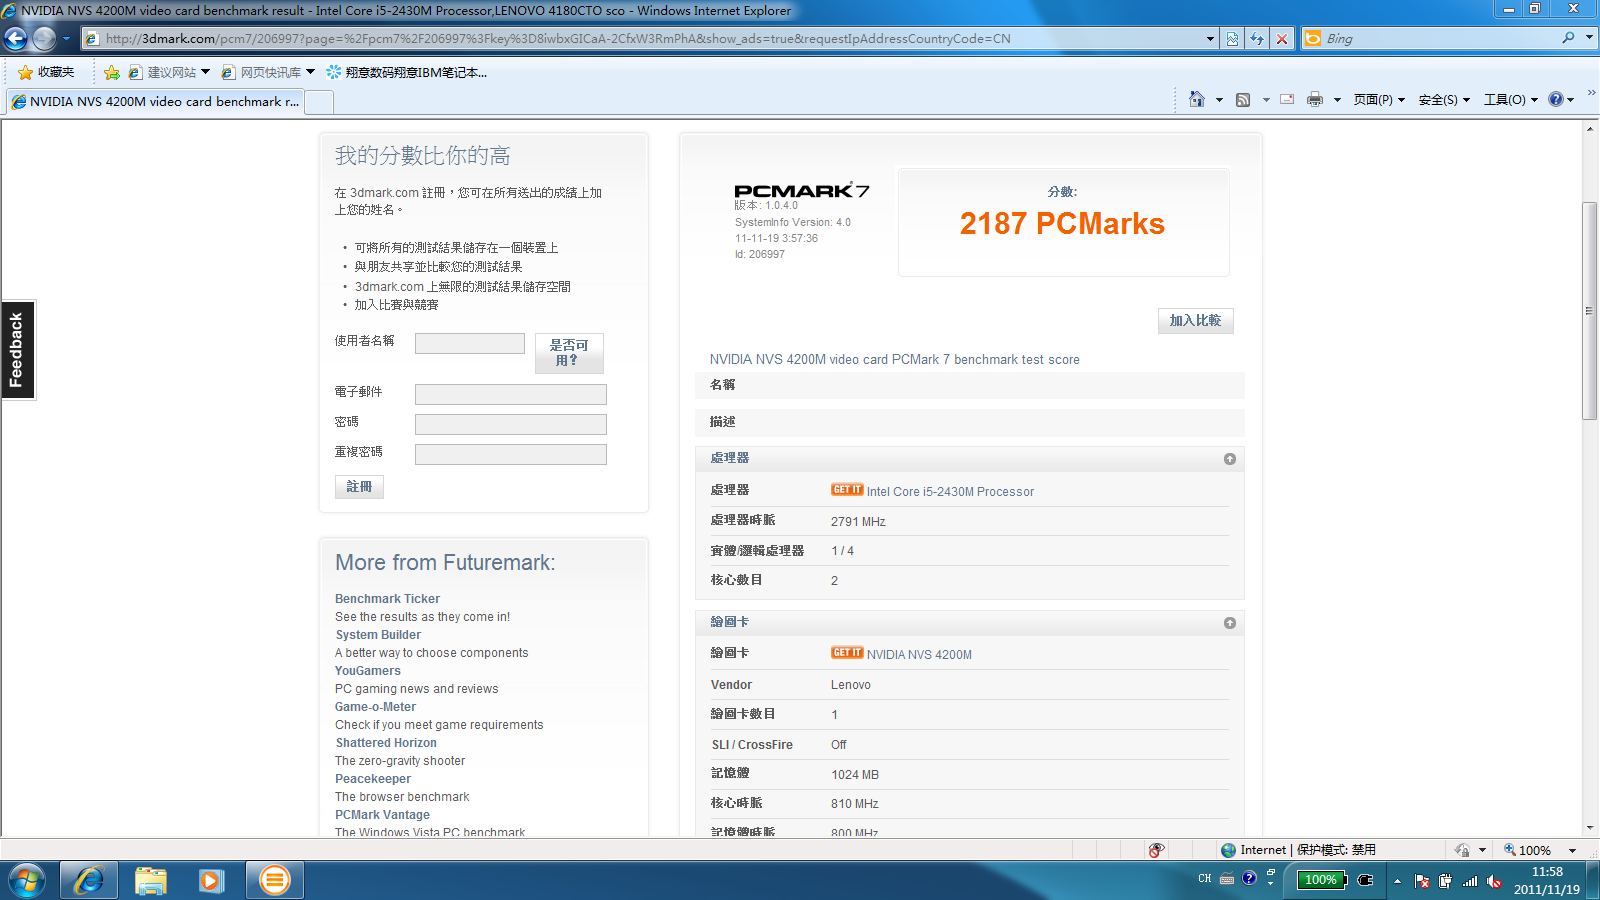This screenshot has height=900, width=1600.
Task: Click the muted volume tray icon
Action: click(x=1494, y=881)
